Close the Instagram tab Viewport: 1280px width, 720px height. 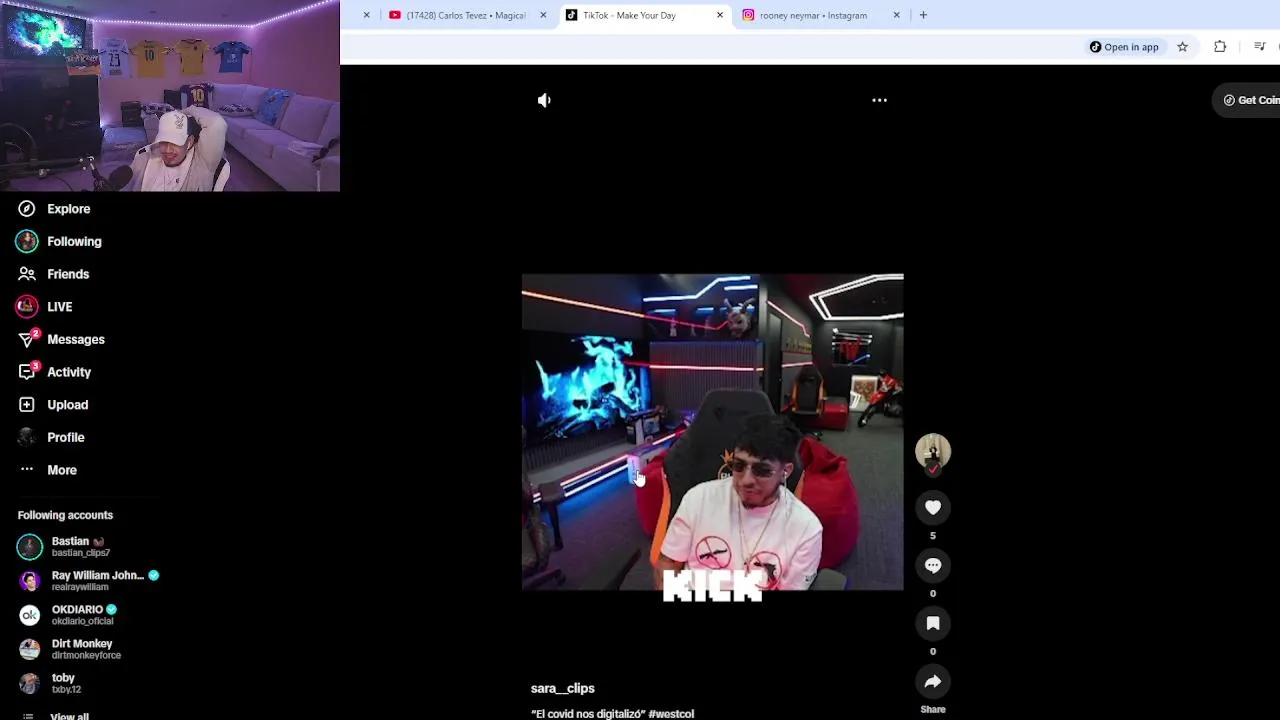(896, 15)
